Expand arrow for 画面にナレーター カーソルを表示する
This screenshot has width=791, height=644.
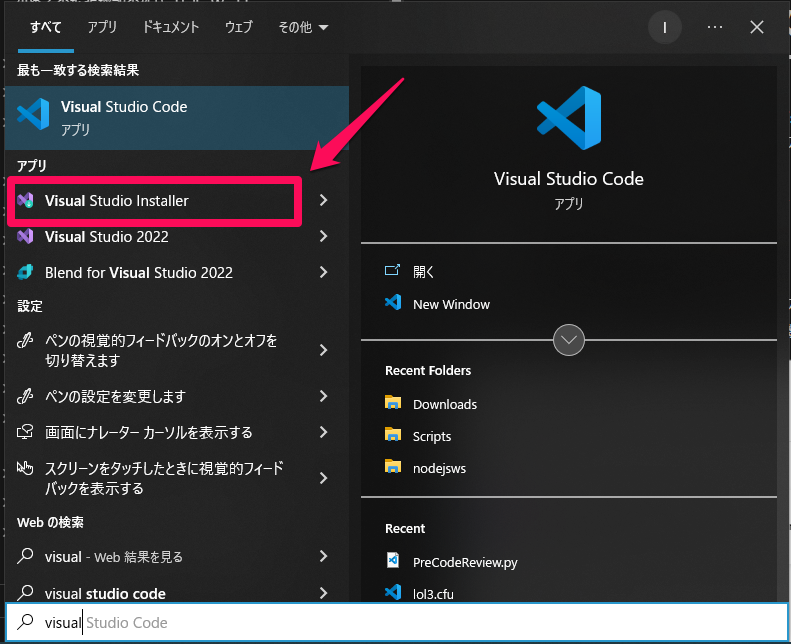324,432
